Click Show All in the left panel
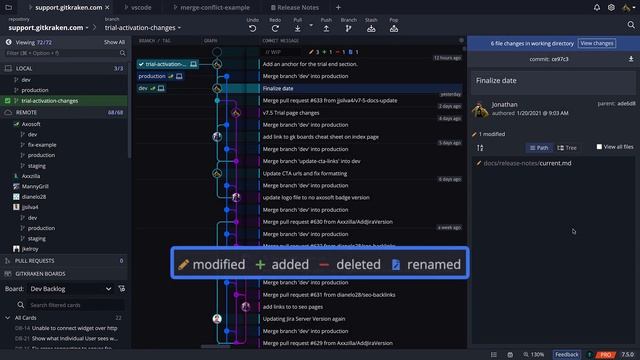Screen dimensions: 640x360 click(x=114, y=42)
